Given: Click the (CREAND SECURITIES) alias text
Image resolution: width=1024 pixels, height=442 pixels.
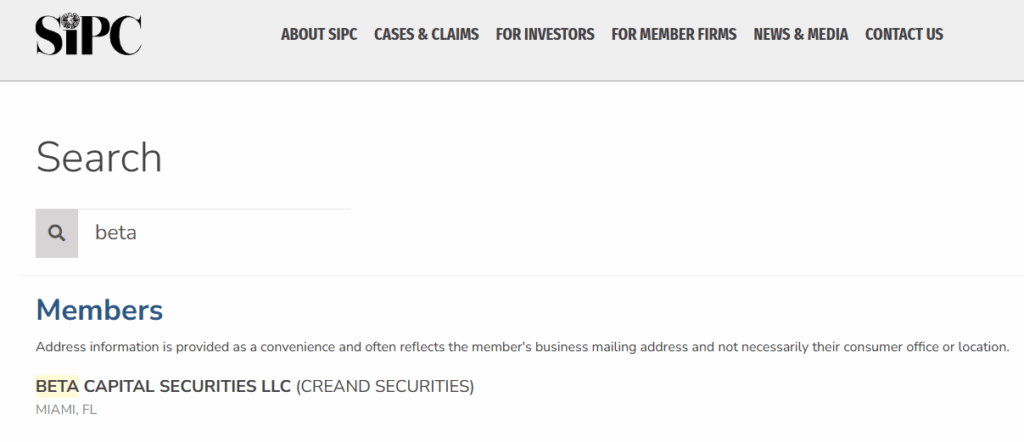Looking at the screenshot, I should pos(385,386).
